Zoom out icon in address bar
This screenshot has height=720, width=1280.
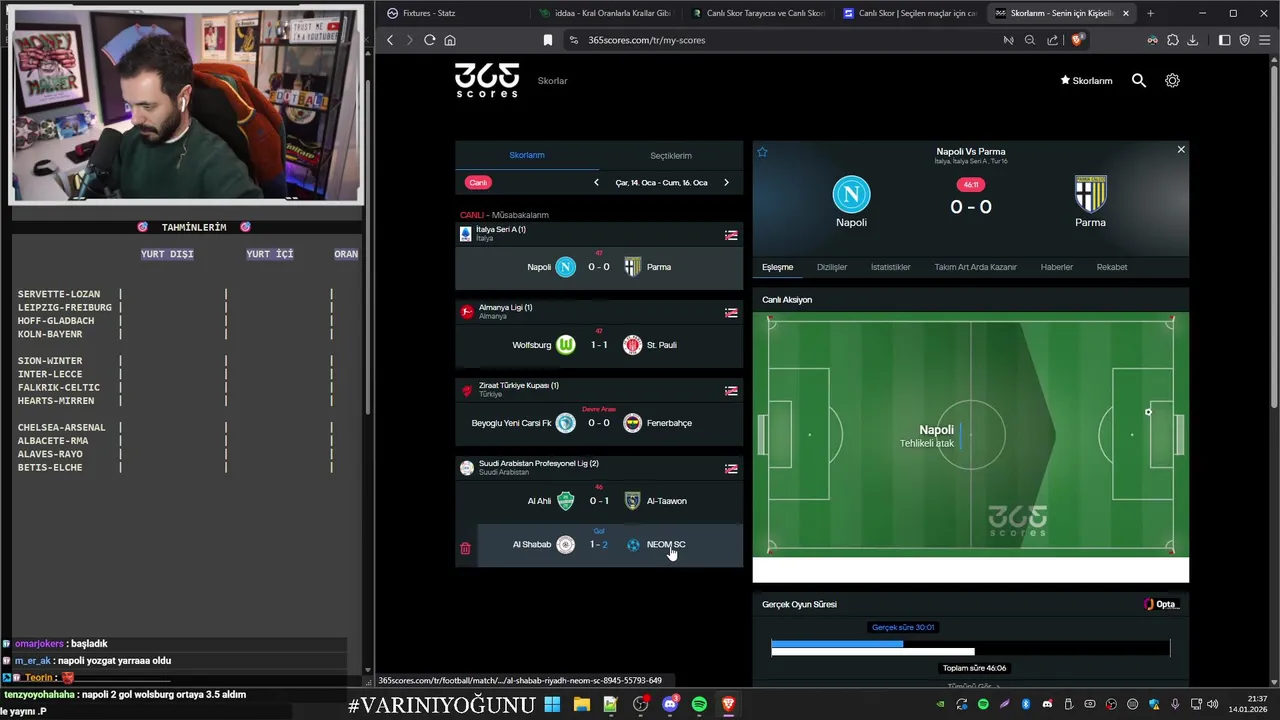1030,40
